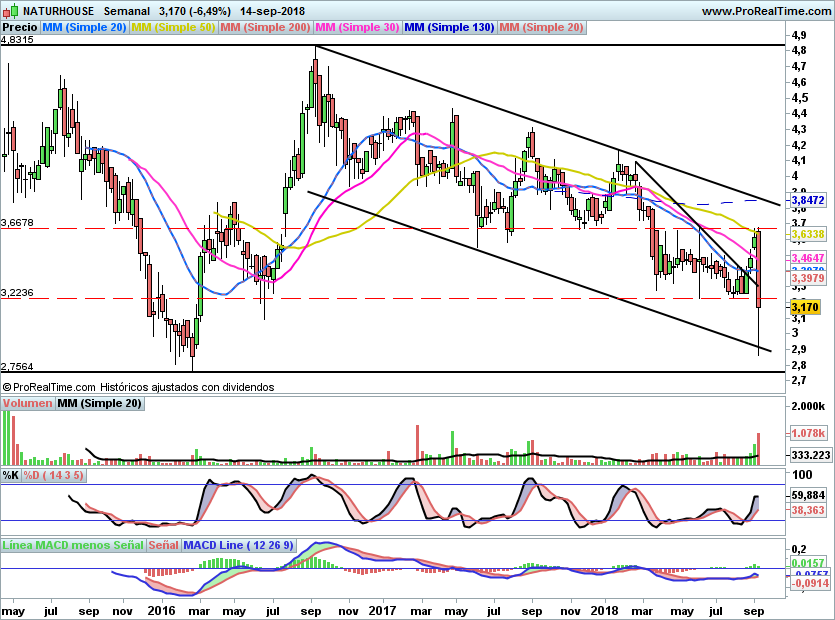Image resolution: width=835 pixels, height=620 pixels.
Task: Click the 59,884 stochastic value tag
Action: [x=807, y=494]
